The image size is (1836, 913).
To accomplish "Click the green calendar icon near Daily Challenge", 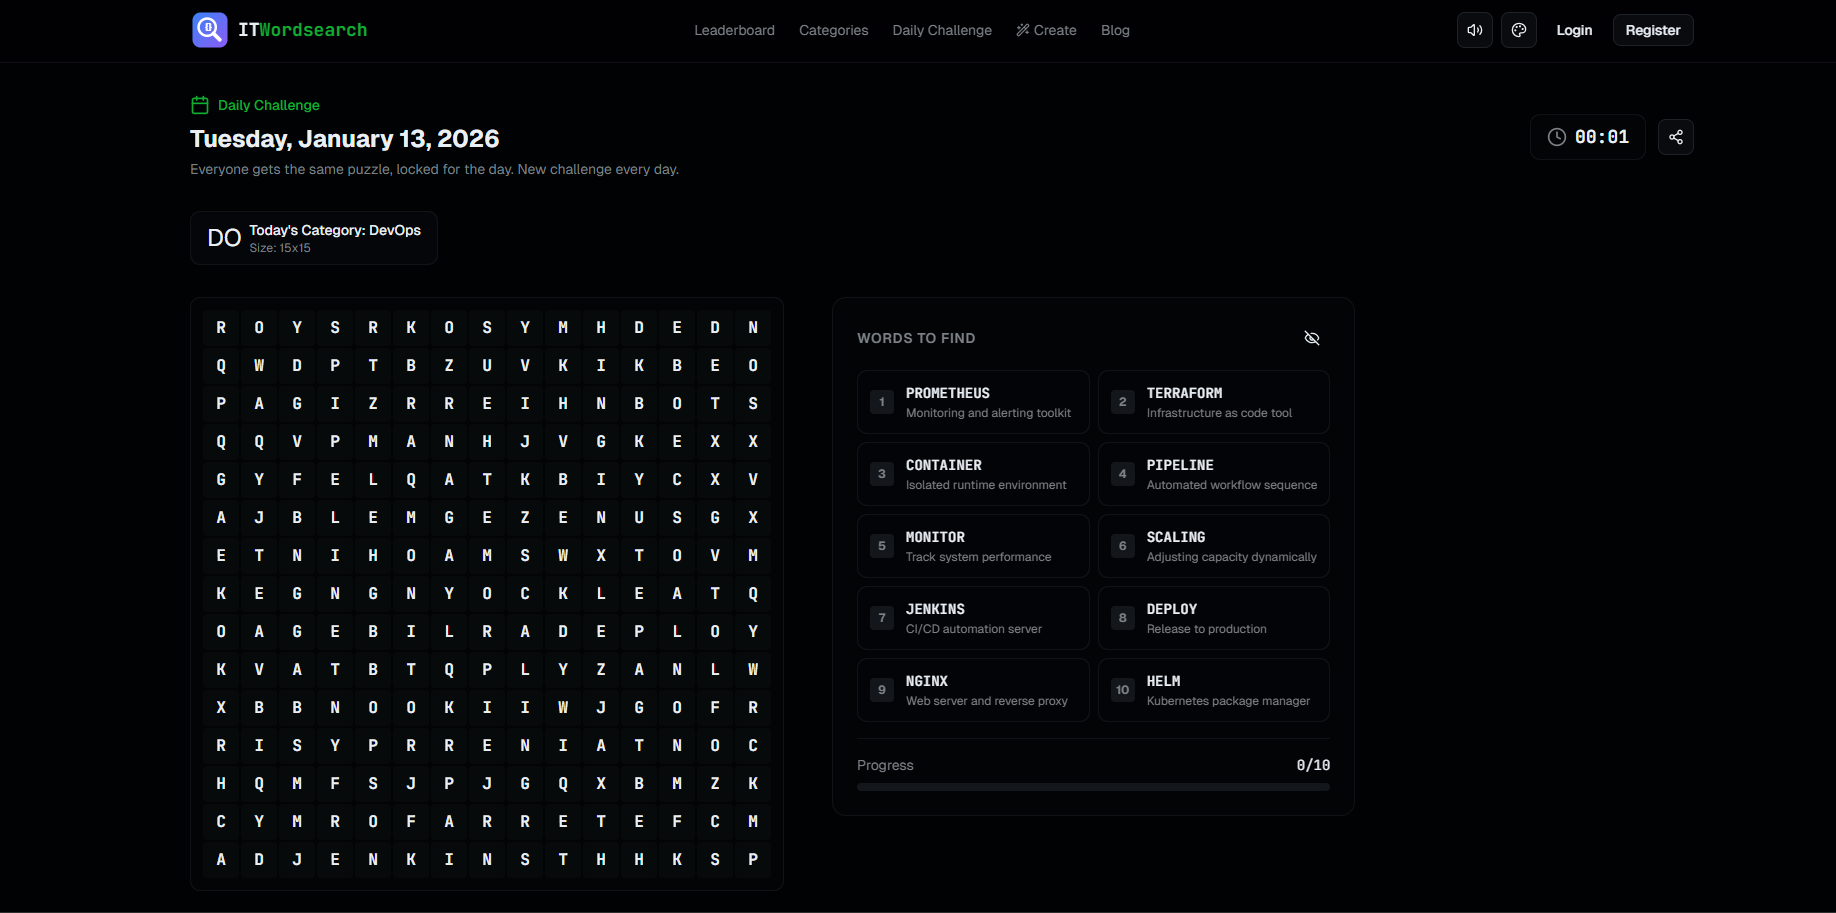I will pos(199,104).
